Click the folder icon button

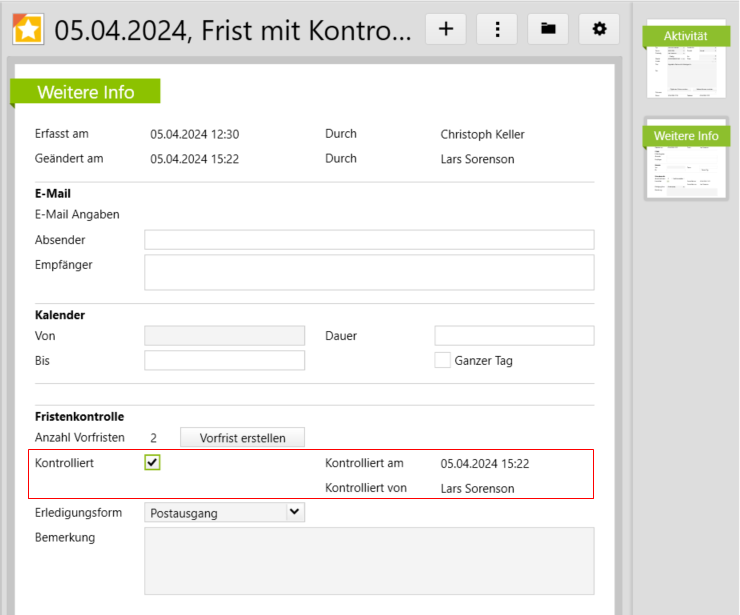[548, 29]
